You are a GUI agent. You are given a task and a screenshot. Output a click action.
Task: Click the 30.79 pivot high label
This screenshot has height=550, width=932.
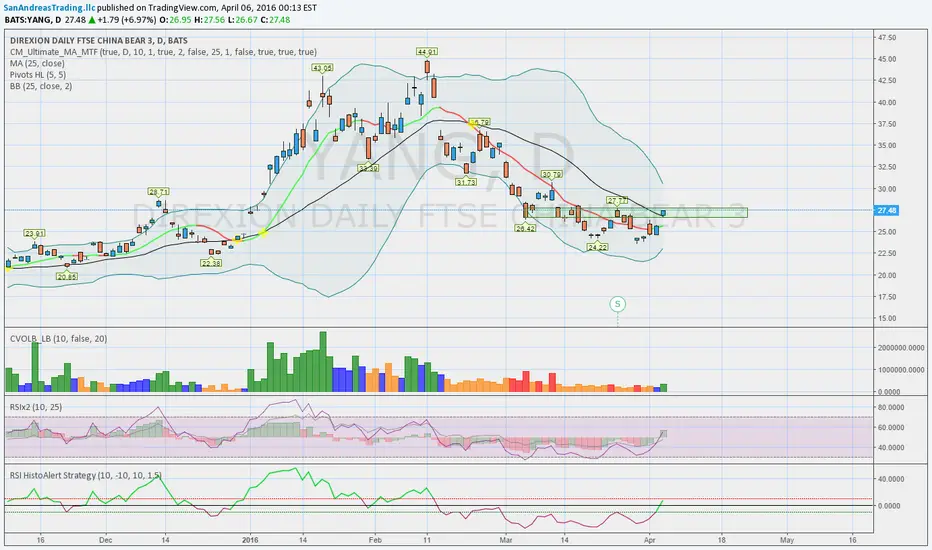[552, 175]
